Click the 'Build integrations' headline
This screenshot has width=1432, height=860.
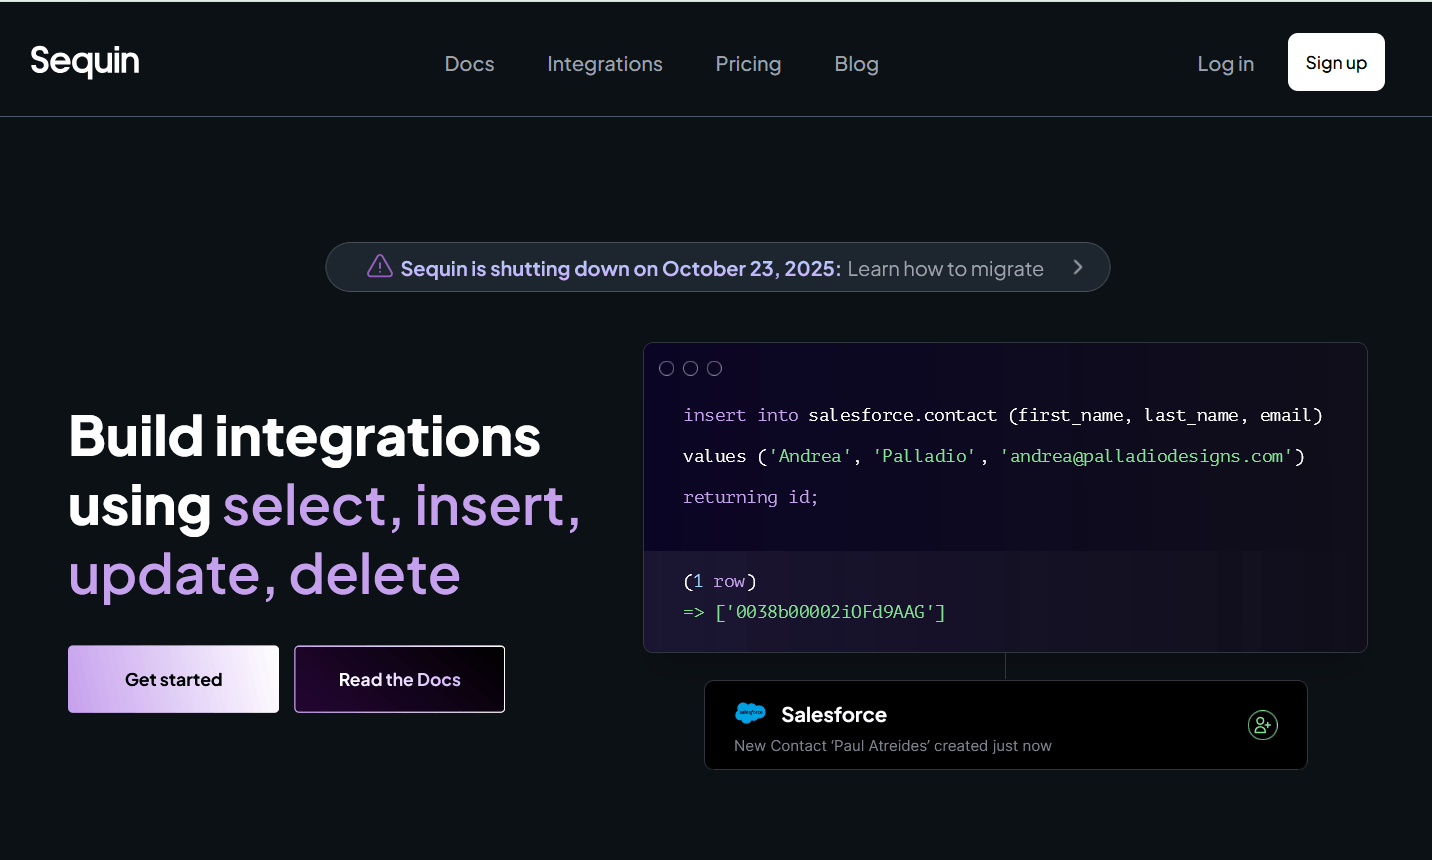click(x=305, y=437)
